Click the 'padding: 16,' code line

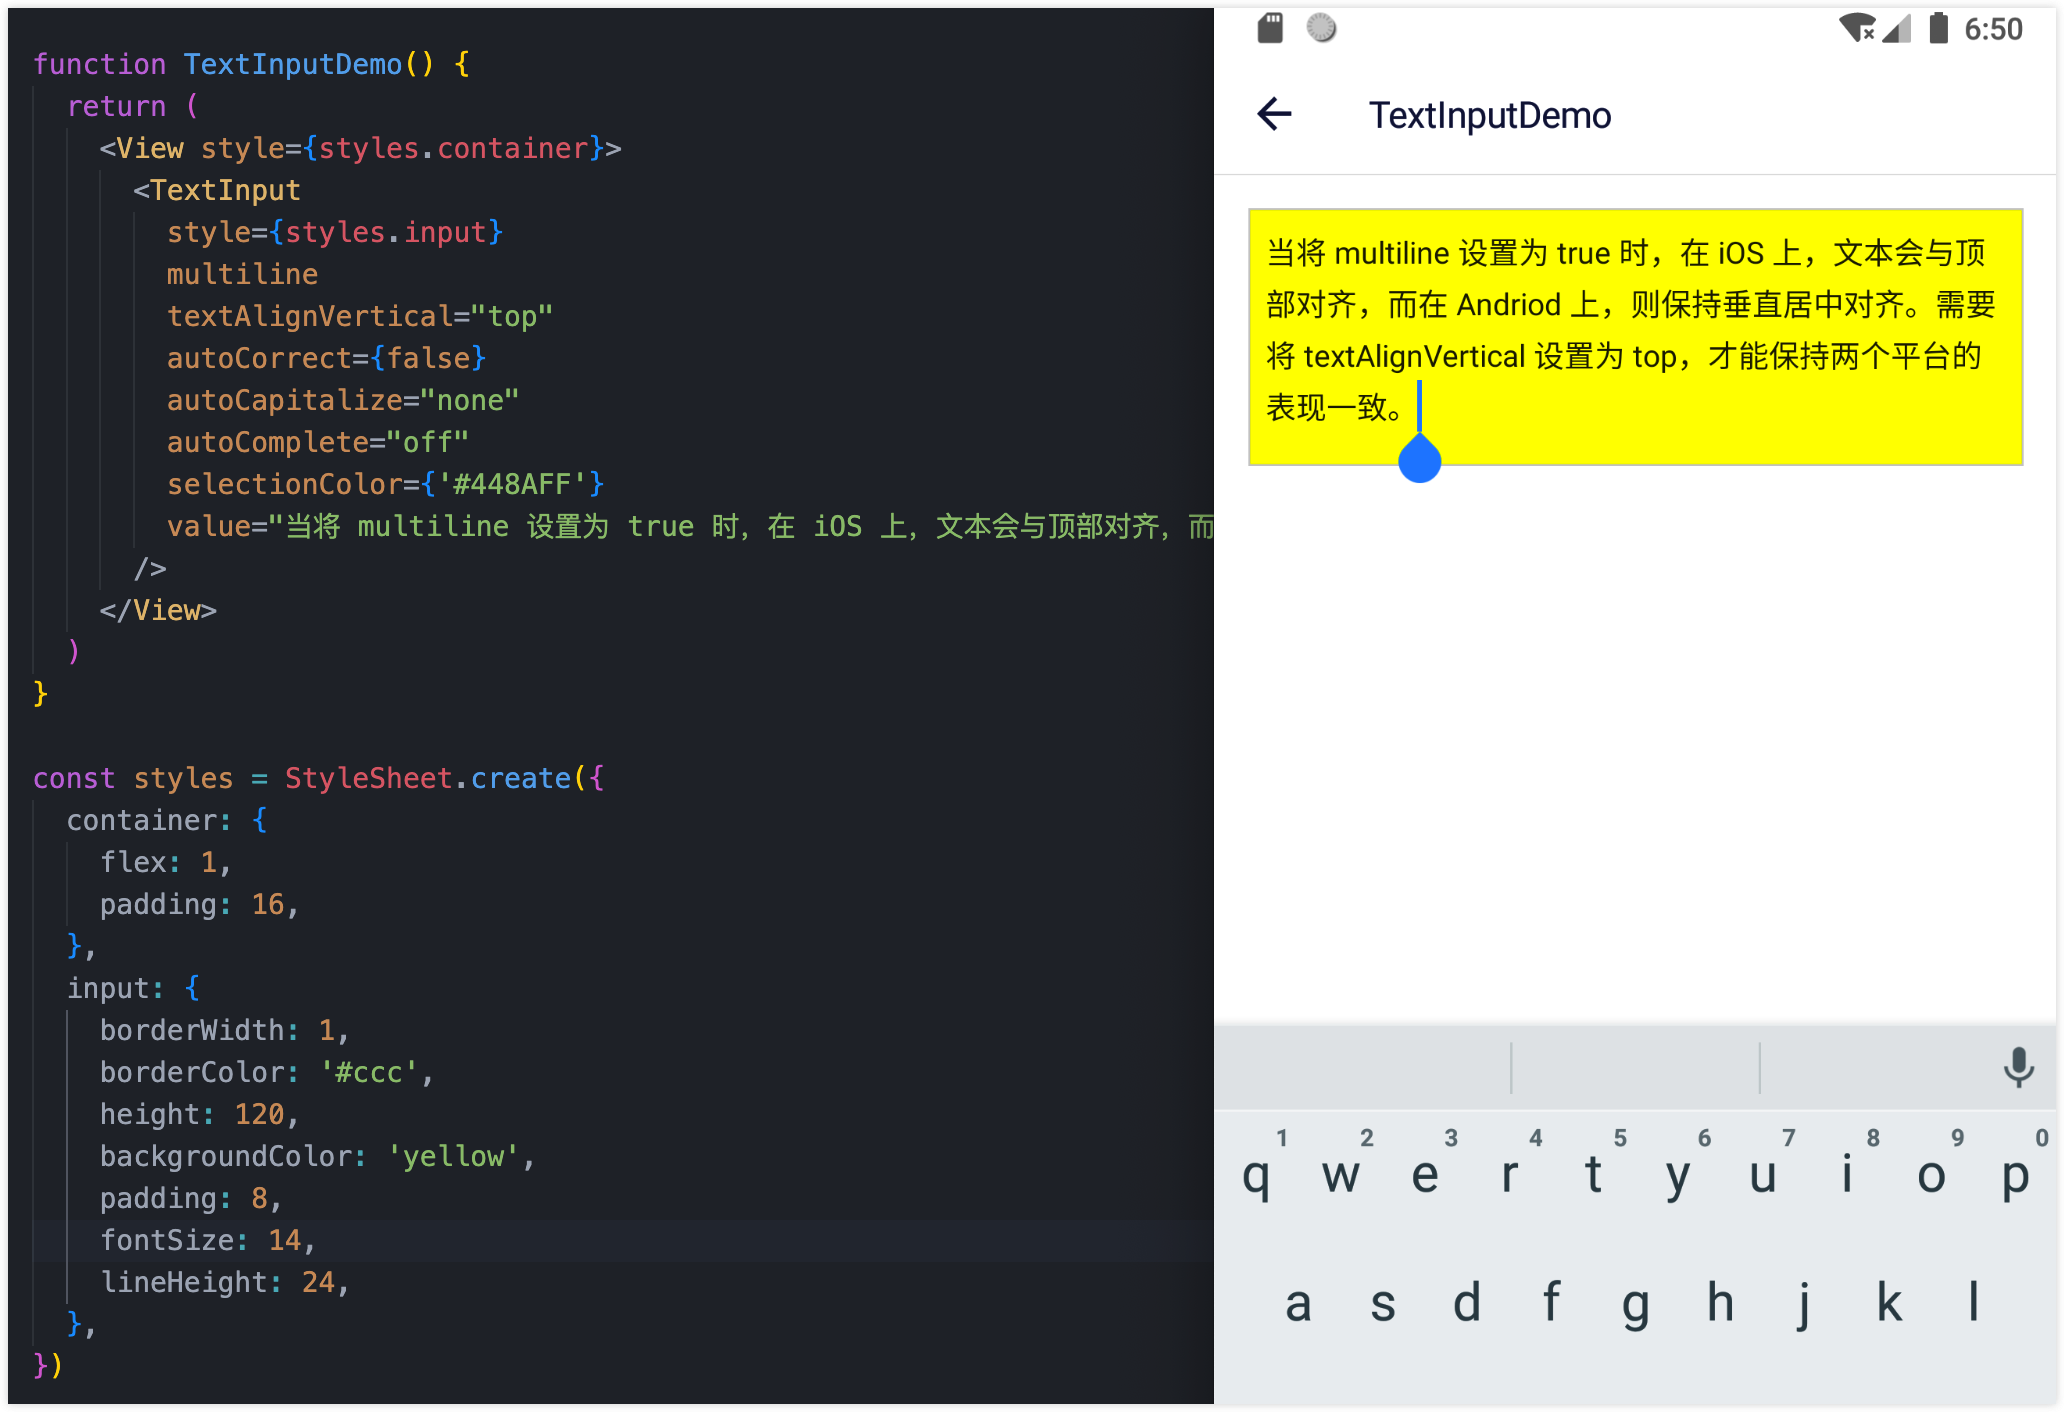point(200,904)
